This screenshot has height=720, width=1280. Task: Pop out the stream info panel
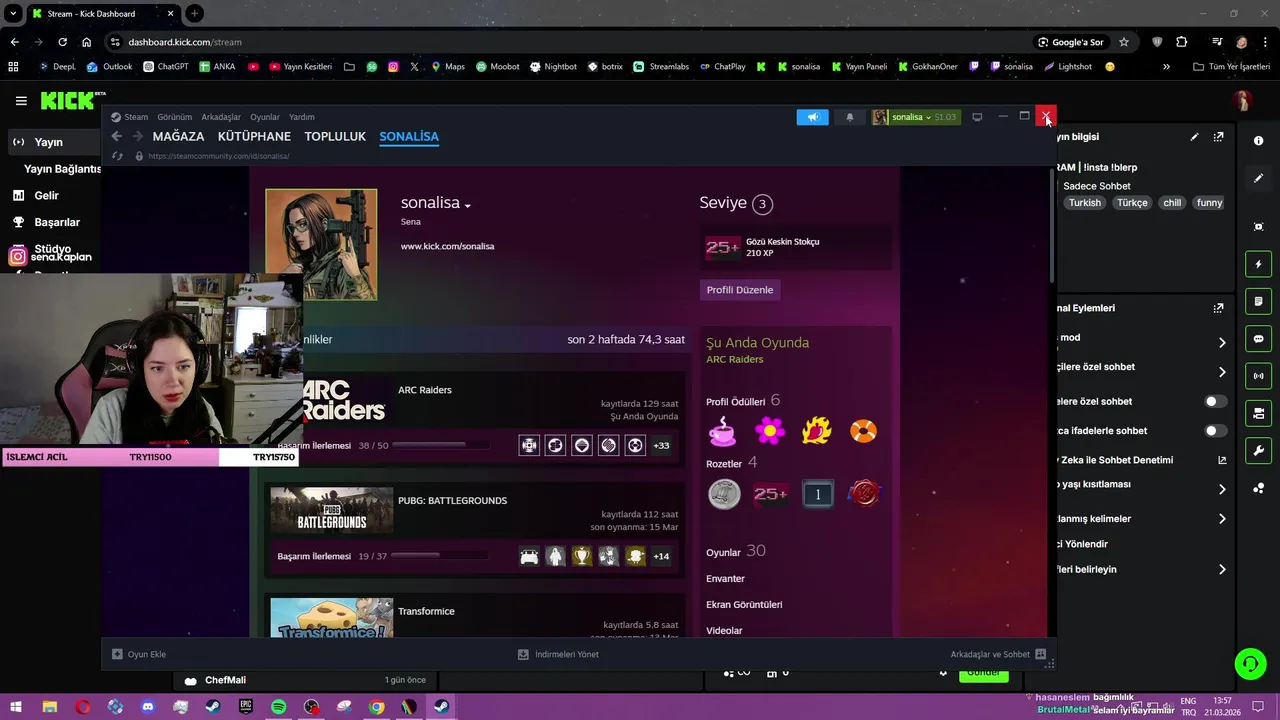(1218, 137)
